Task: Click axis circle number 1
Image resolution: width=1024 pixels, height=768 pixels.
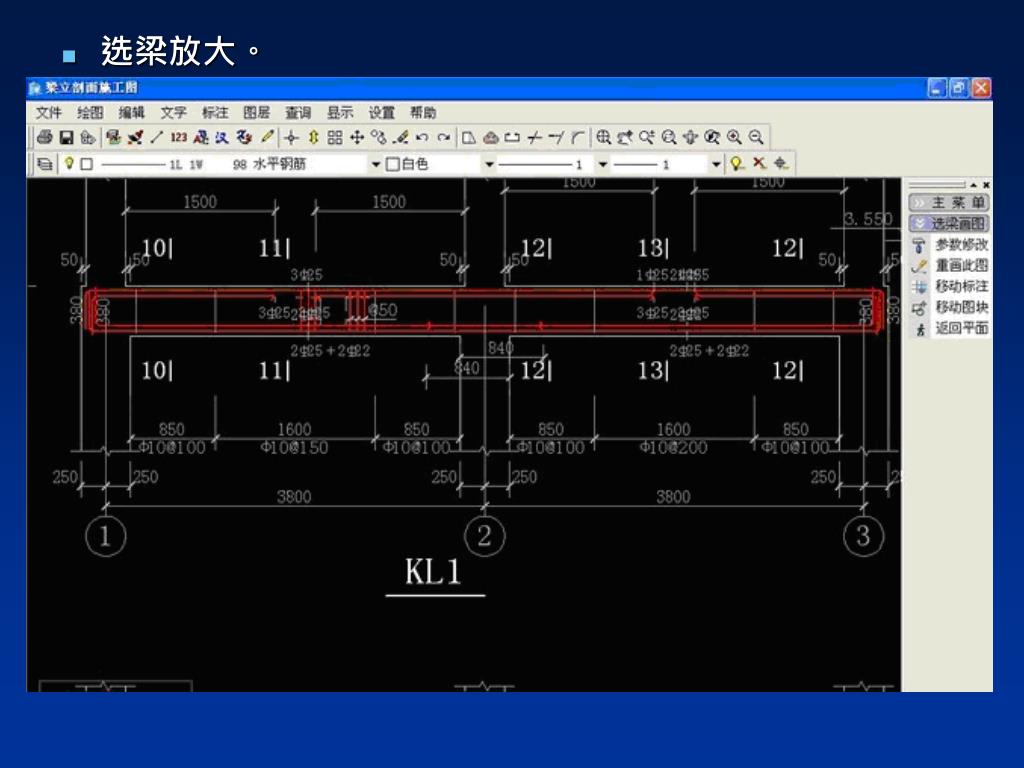Action: click(x=105, y=536)
